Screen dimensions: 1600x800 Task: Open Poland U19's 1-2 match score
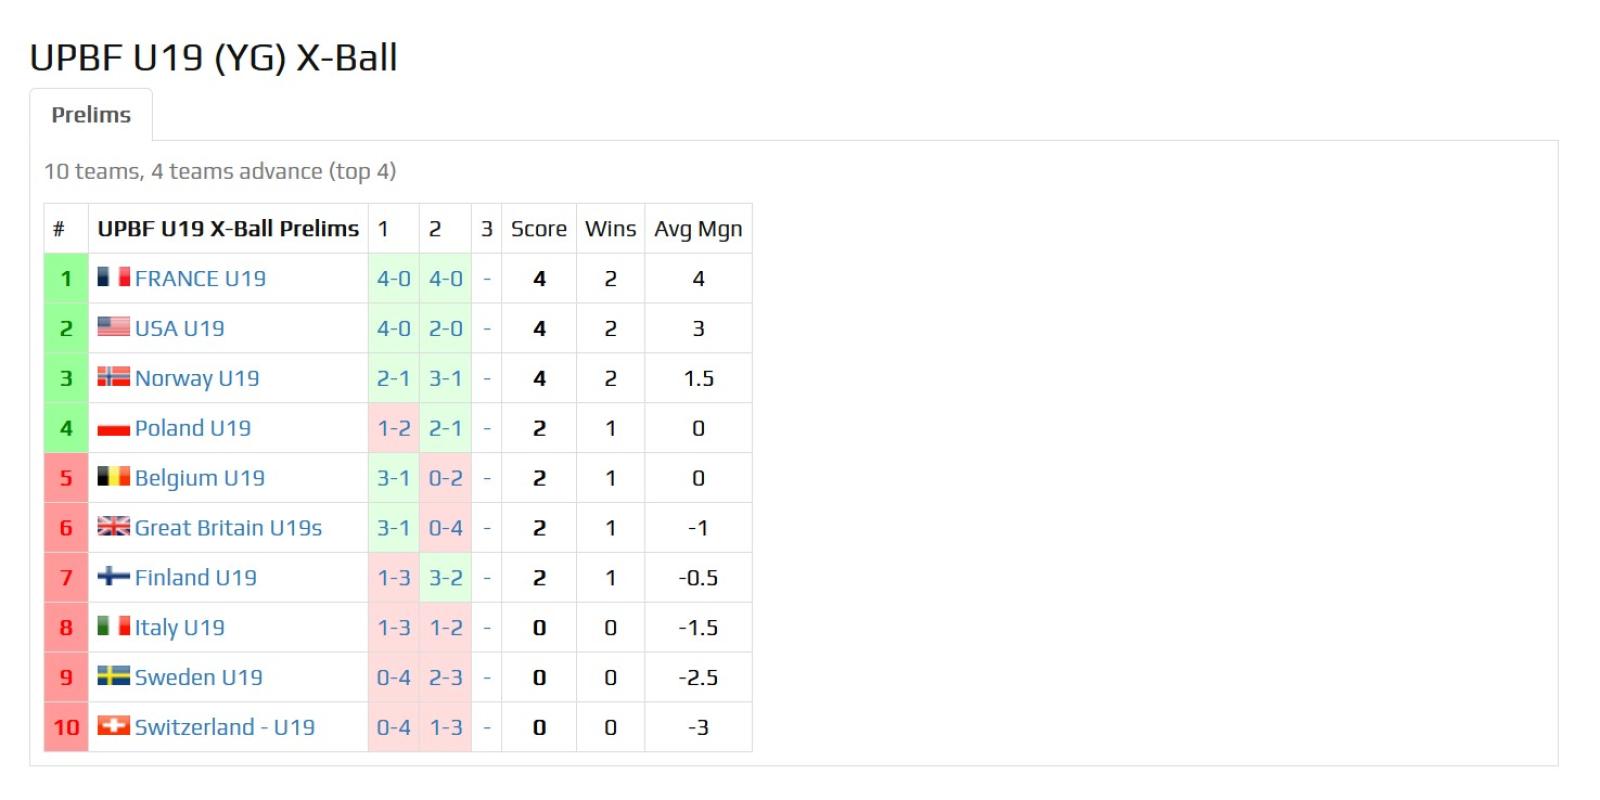tap(394, 428)
